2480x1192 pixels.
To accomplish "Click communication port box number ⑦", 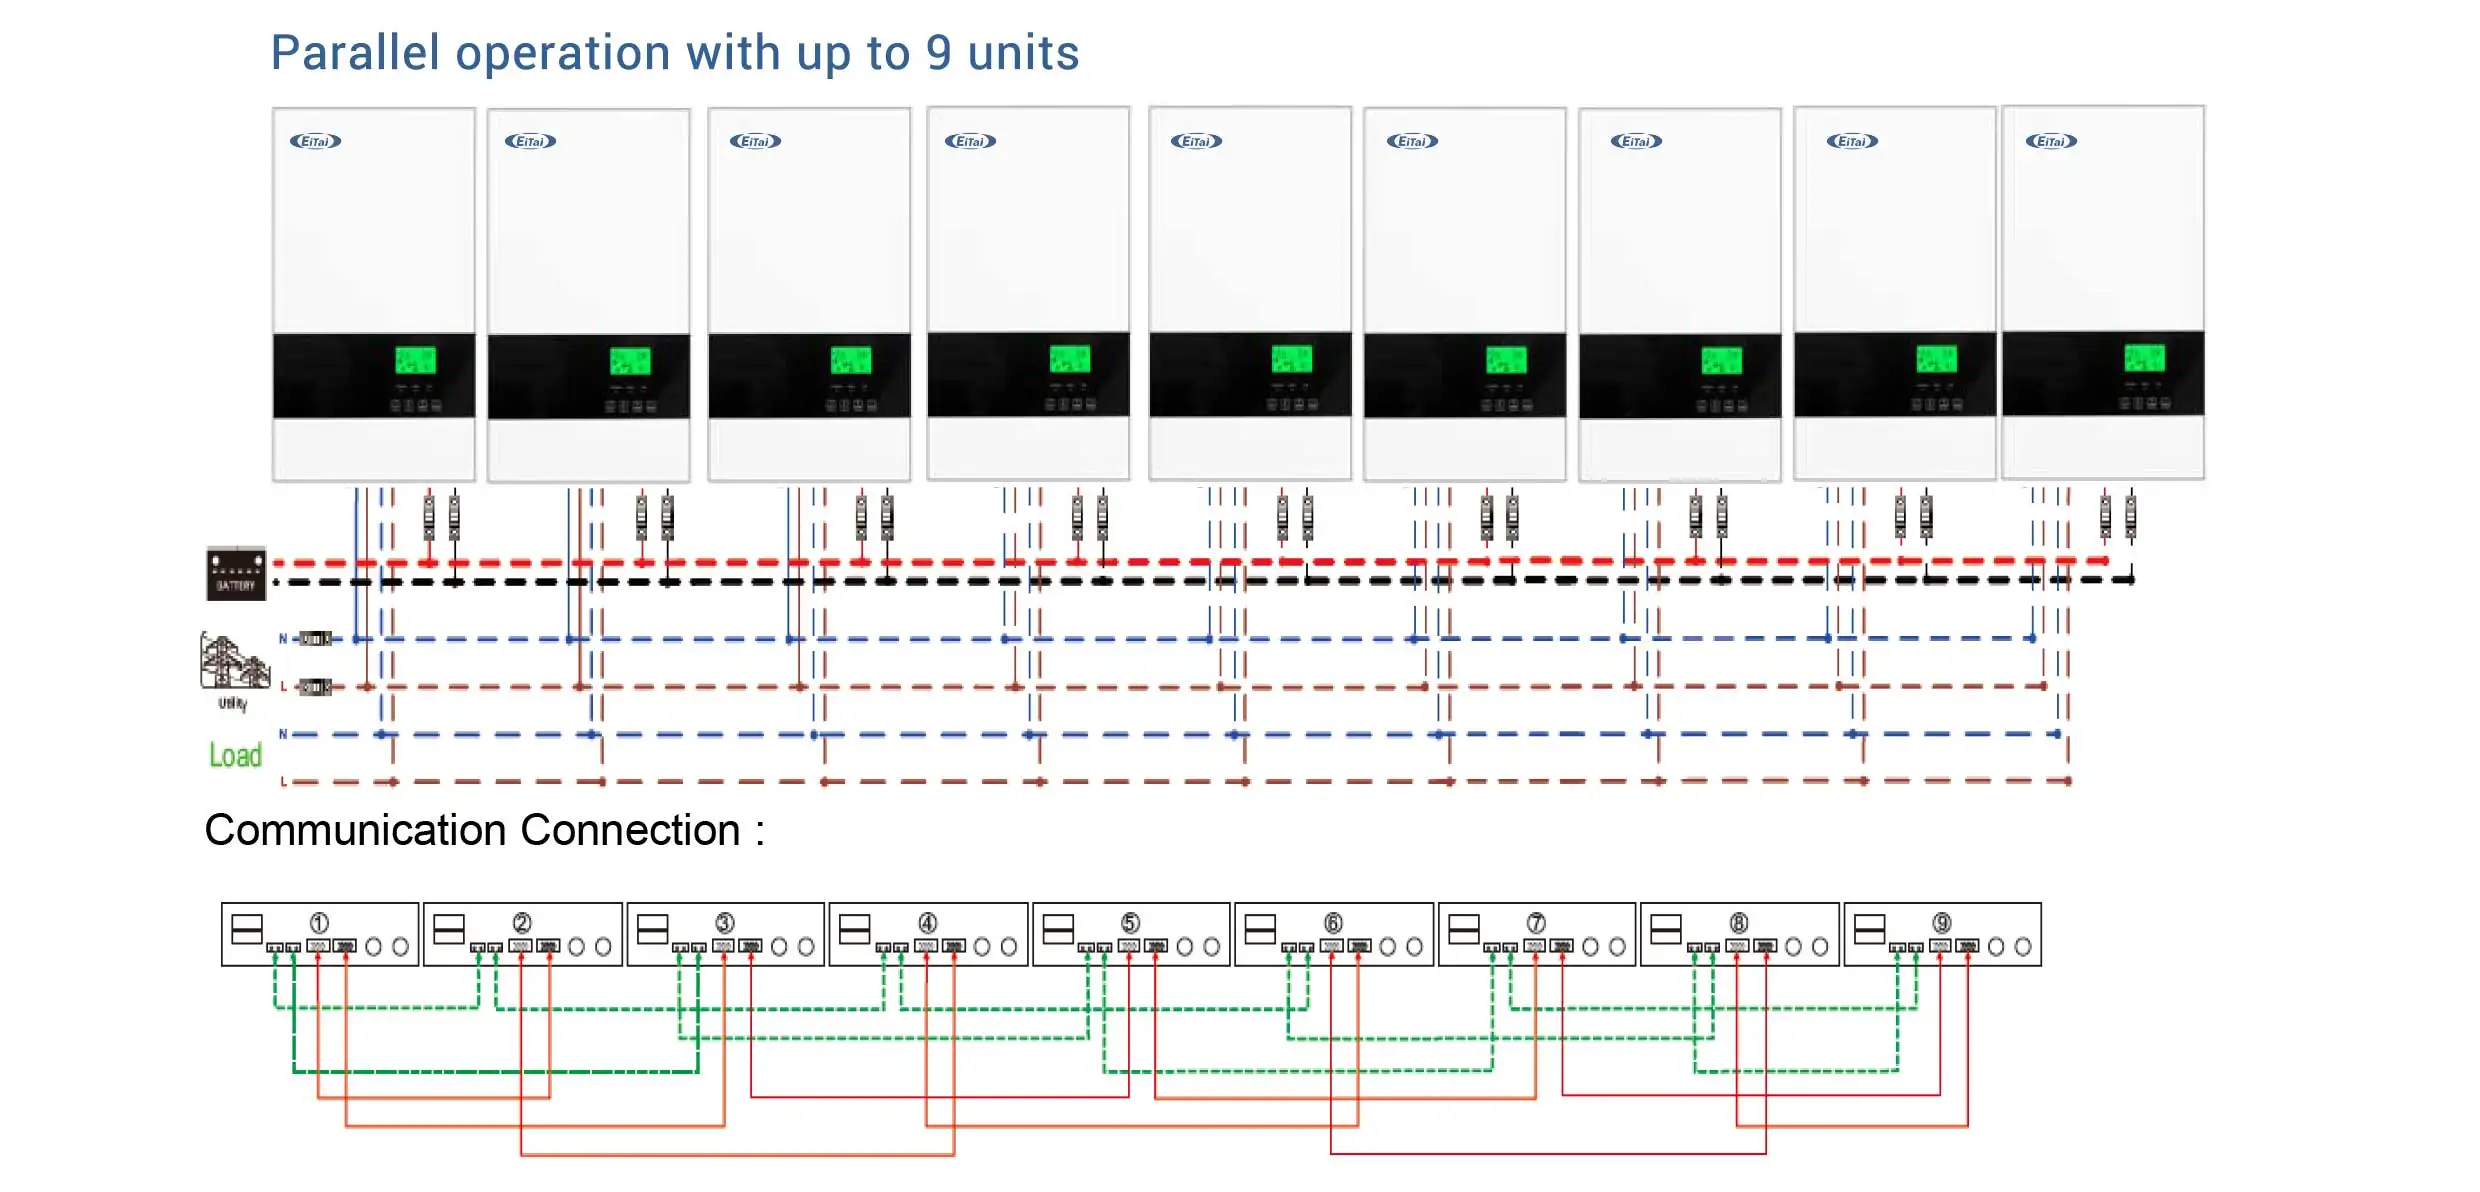I will (x=1536, y=935).
